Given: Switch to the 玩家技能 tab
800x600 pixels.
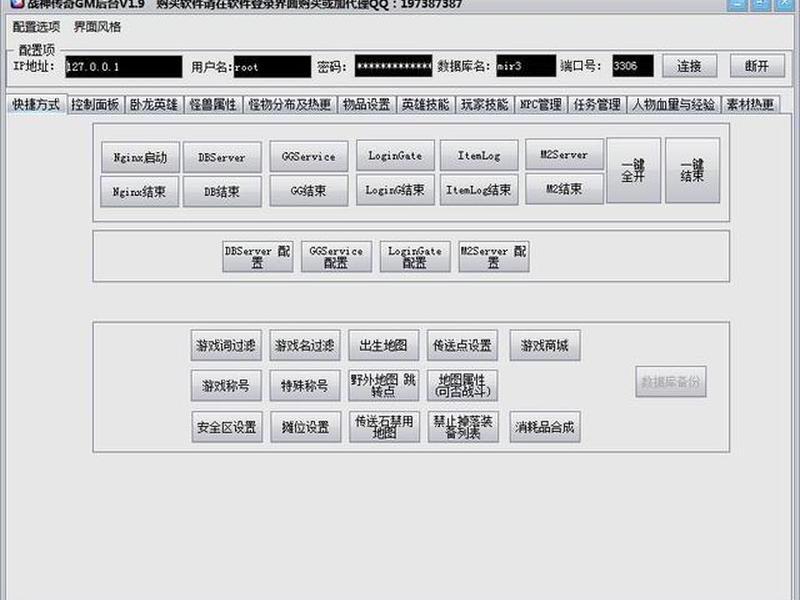Looking at the screenshot, I should [485, 105].
